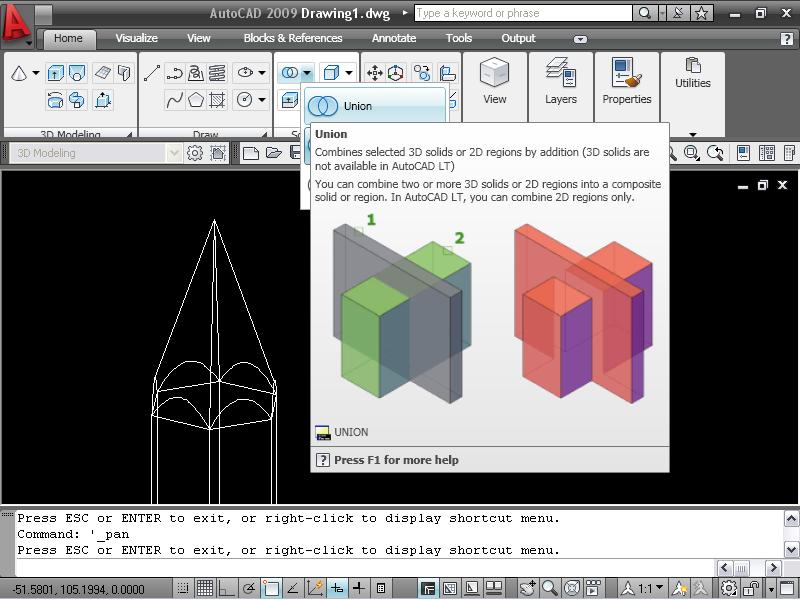
Task: Select the Line draw tool
Action: click(x=152, y=73)
